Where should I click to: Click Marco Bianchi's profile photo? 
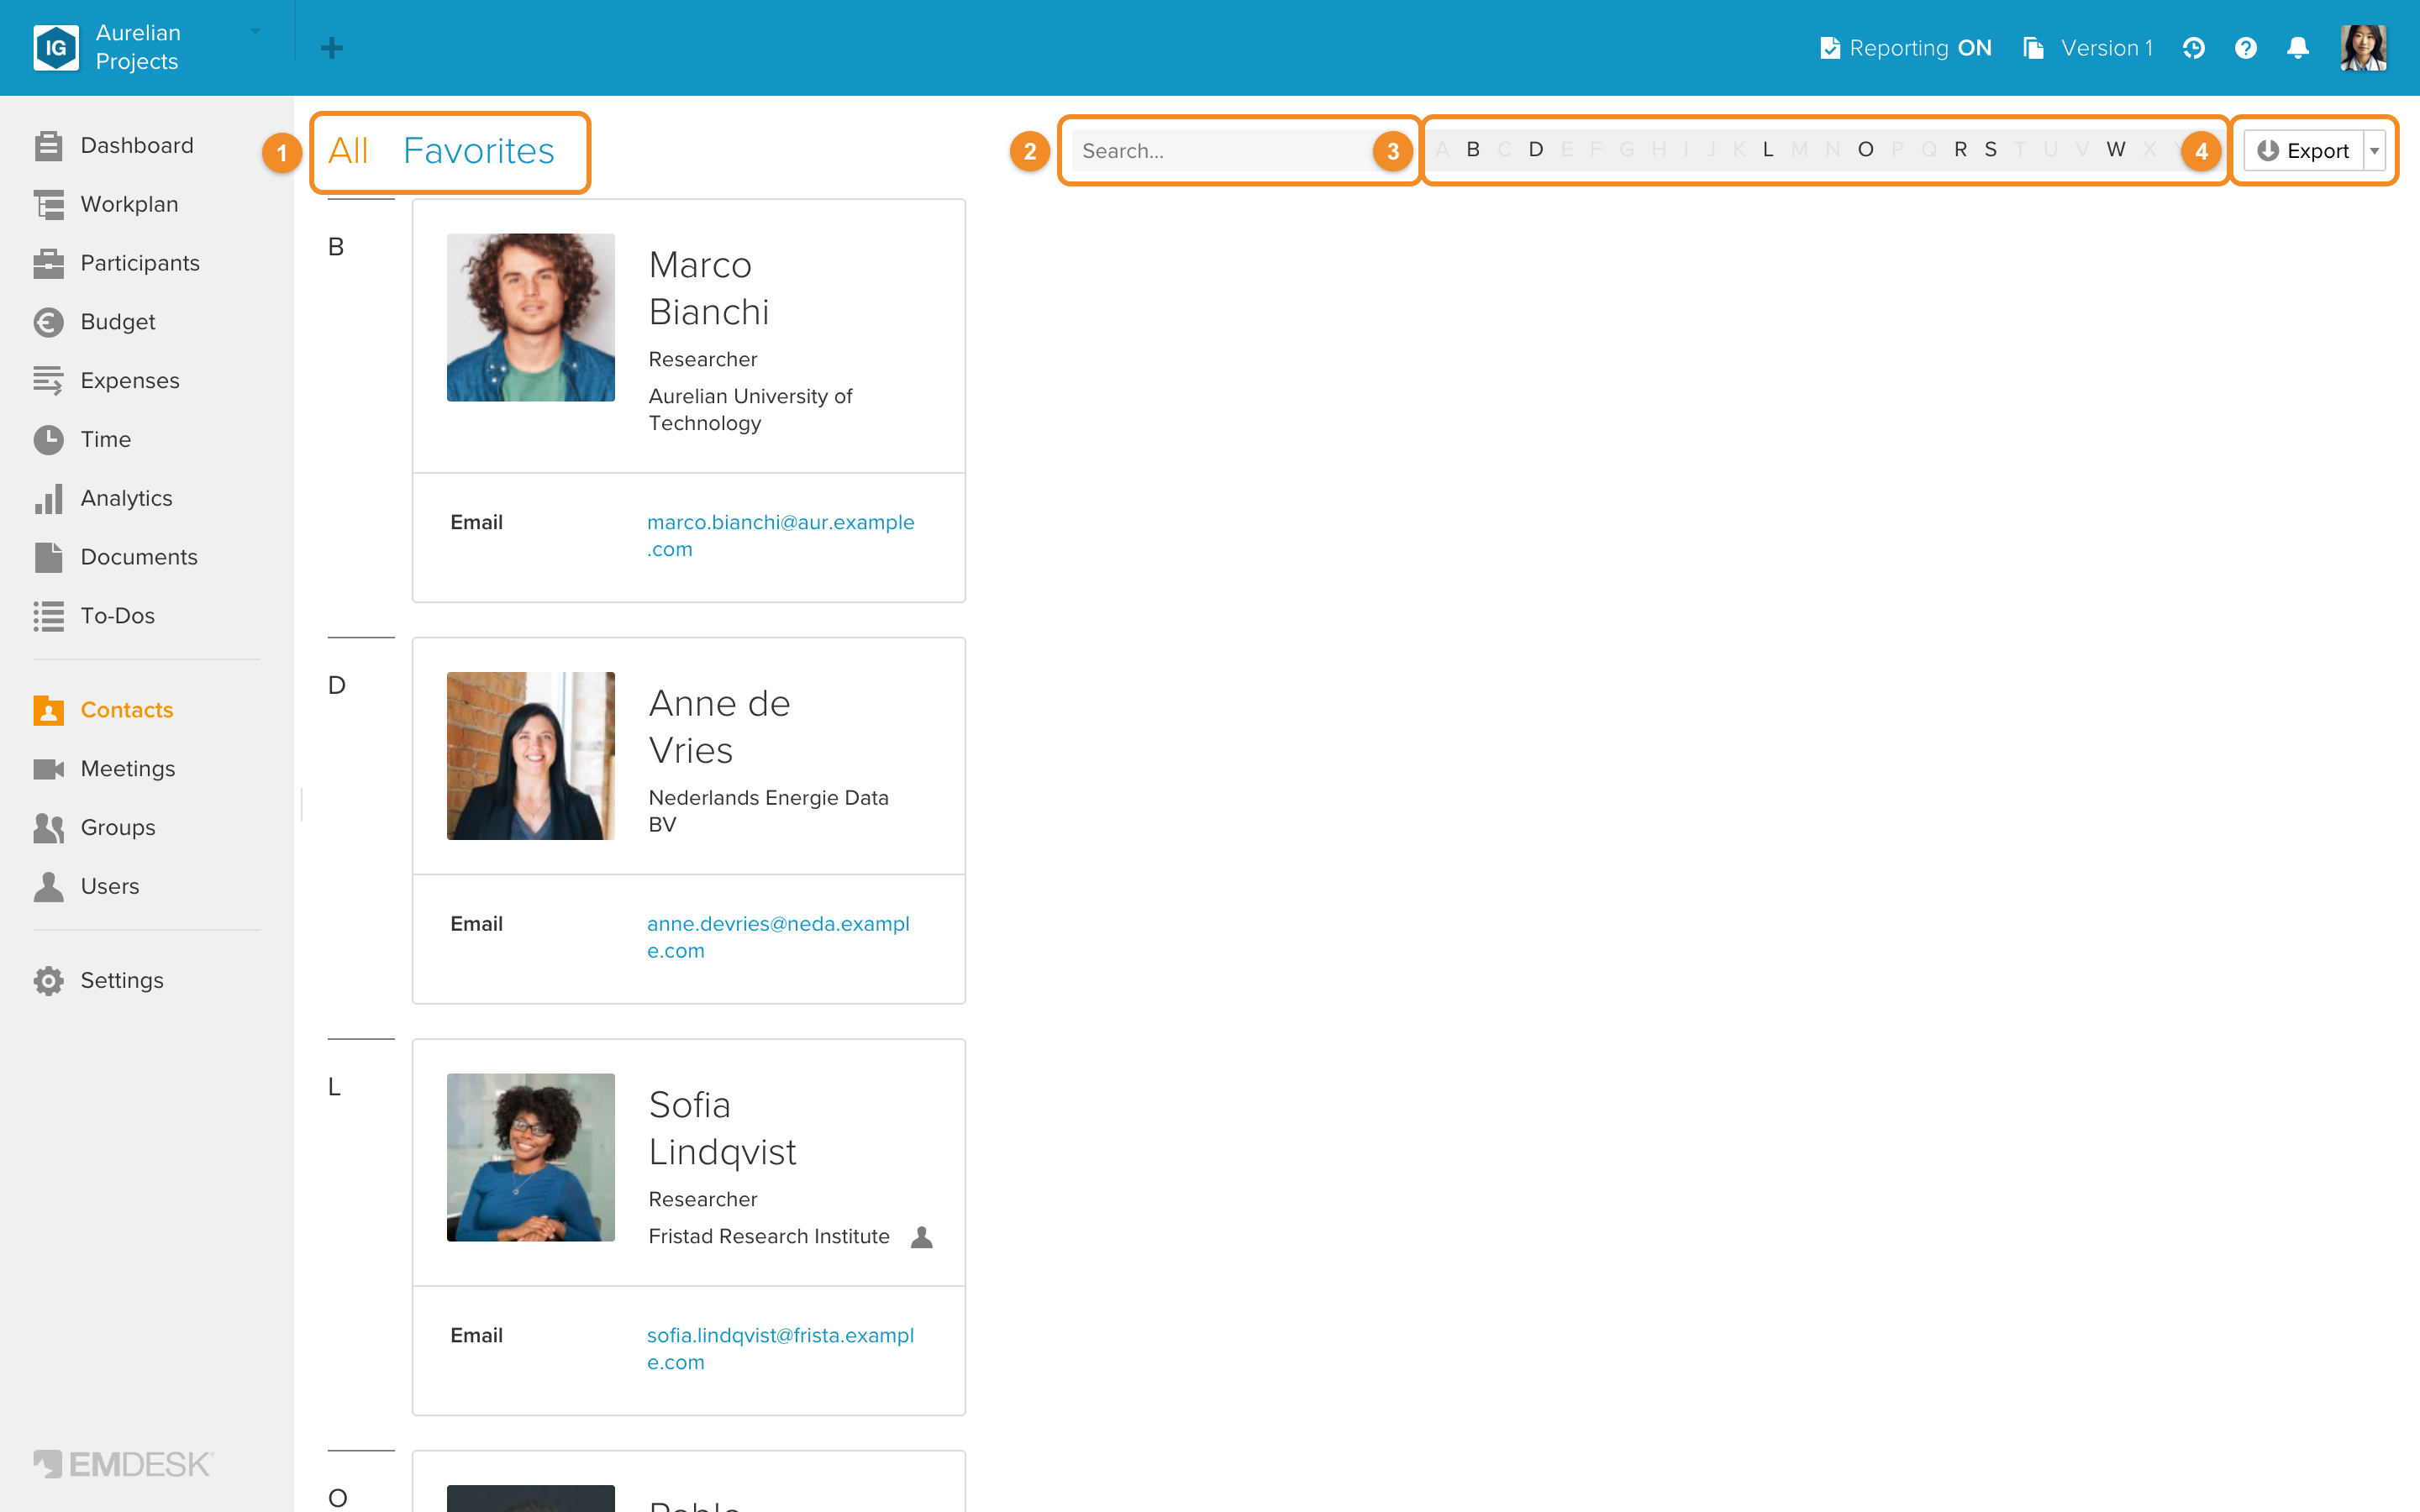pyautogui.click(x=531, y=318)
